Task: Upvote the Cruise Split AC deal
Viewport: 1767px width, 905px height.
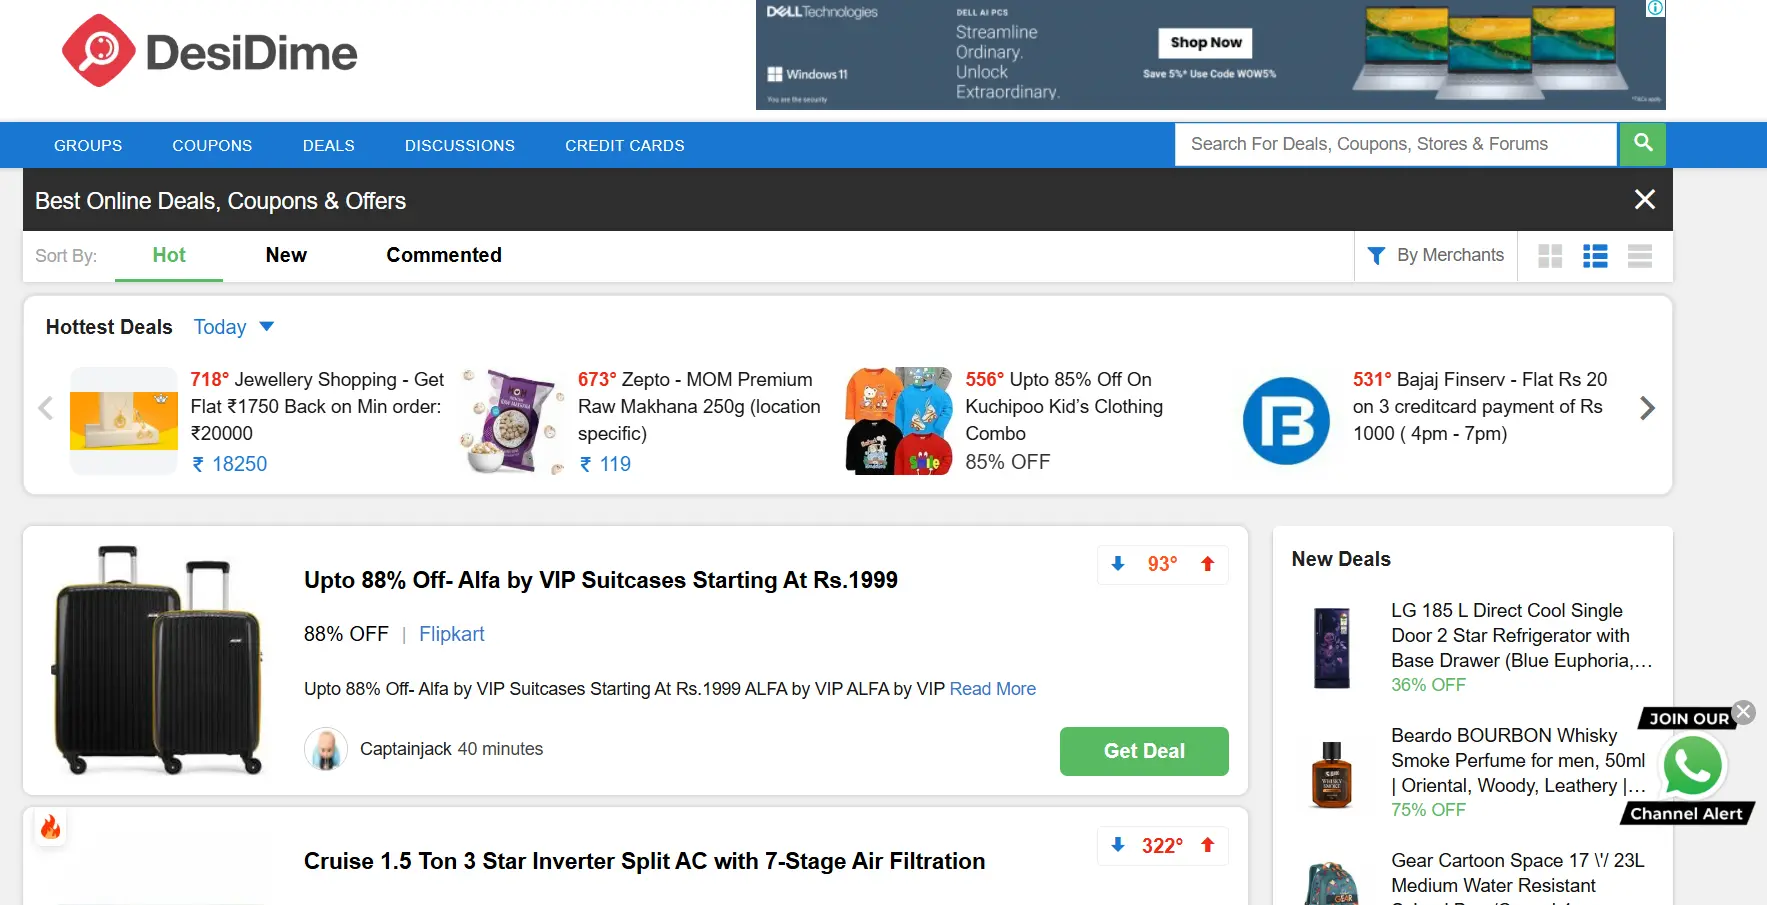Action: (x=1208, y=845)
